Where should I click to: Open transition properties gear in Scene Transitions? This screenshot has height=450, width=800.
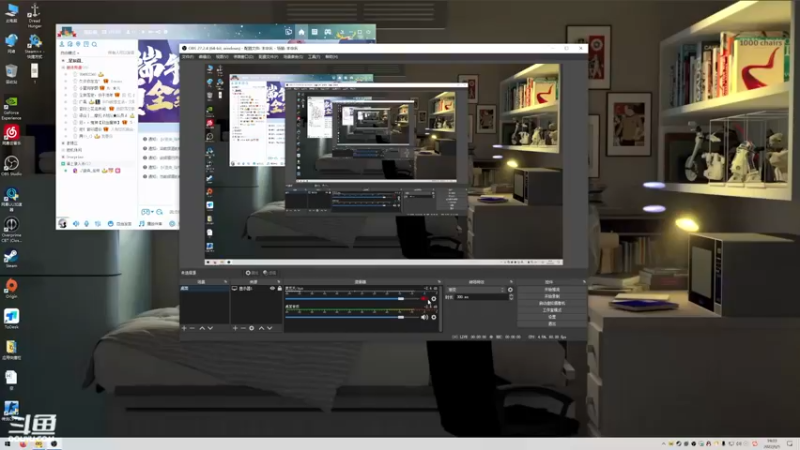click(510, 290)
